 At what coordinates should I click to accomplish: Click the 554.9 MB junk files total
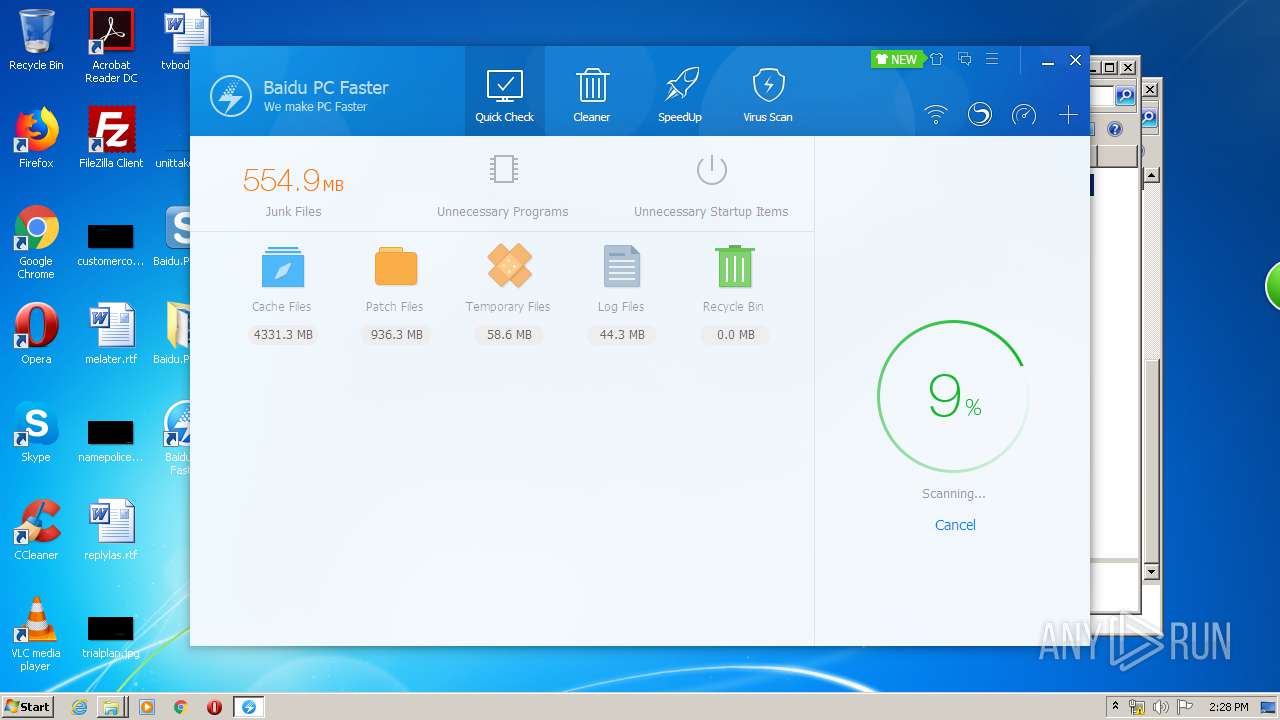pyautogui.click(x=293, y=181)
